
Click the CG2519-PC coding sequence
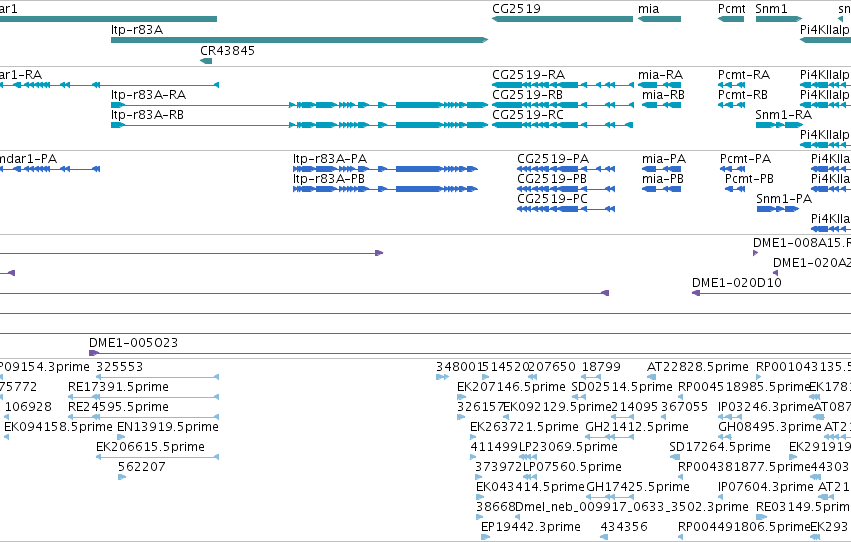(566, 209)
